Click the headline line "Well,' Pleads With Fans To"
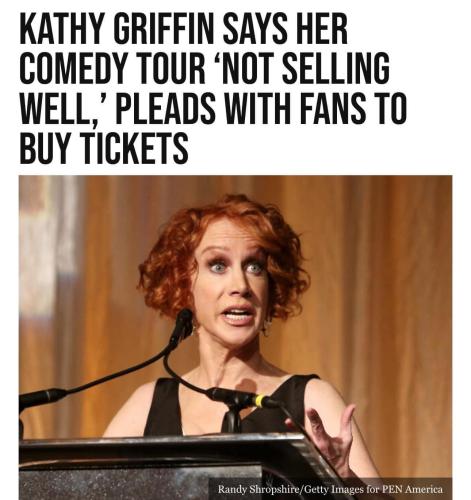The image size is (471, 500). [213, 108]
